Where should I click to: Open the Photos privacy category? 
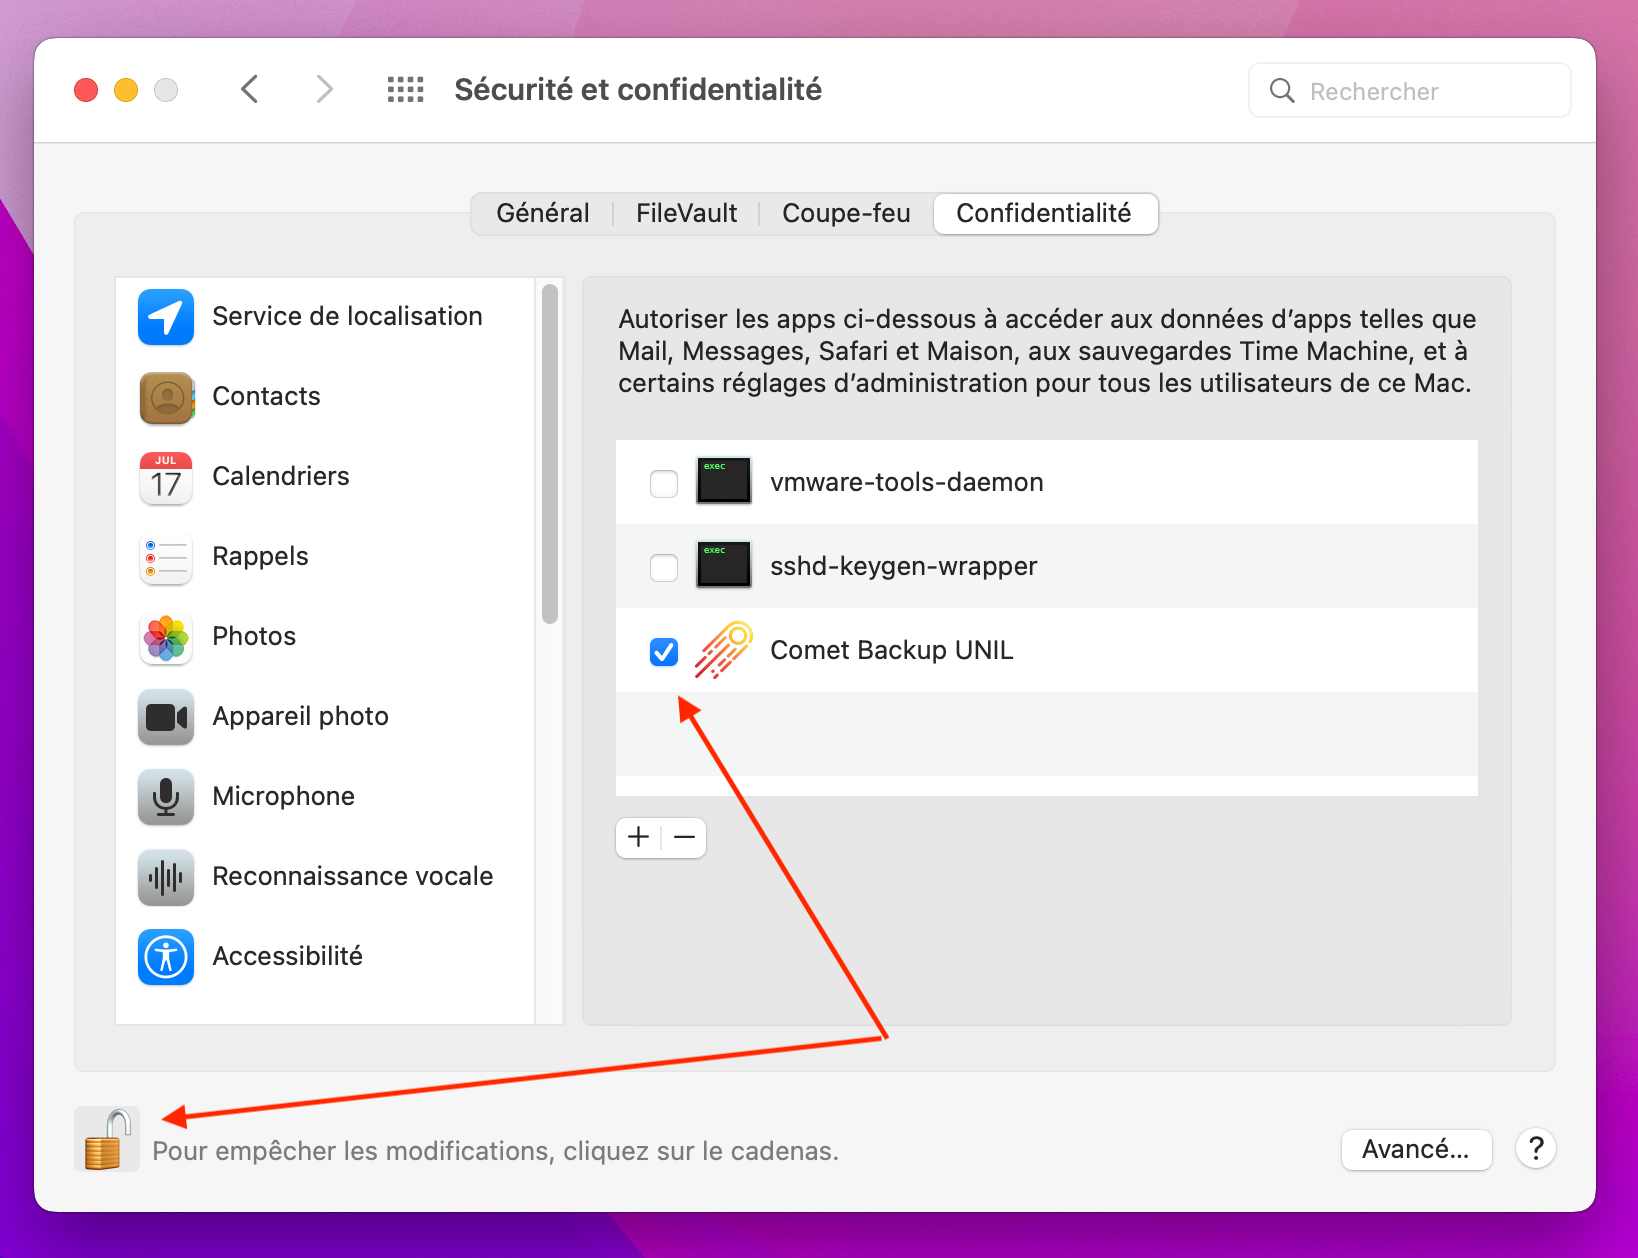tap(254, 637)
